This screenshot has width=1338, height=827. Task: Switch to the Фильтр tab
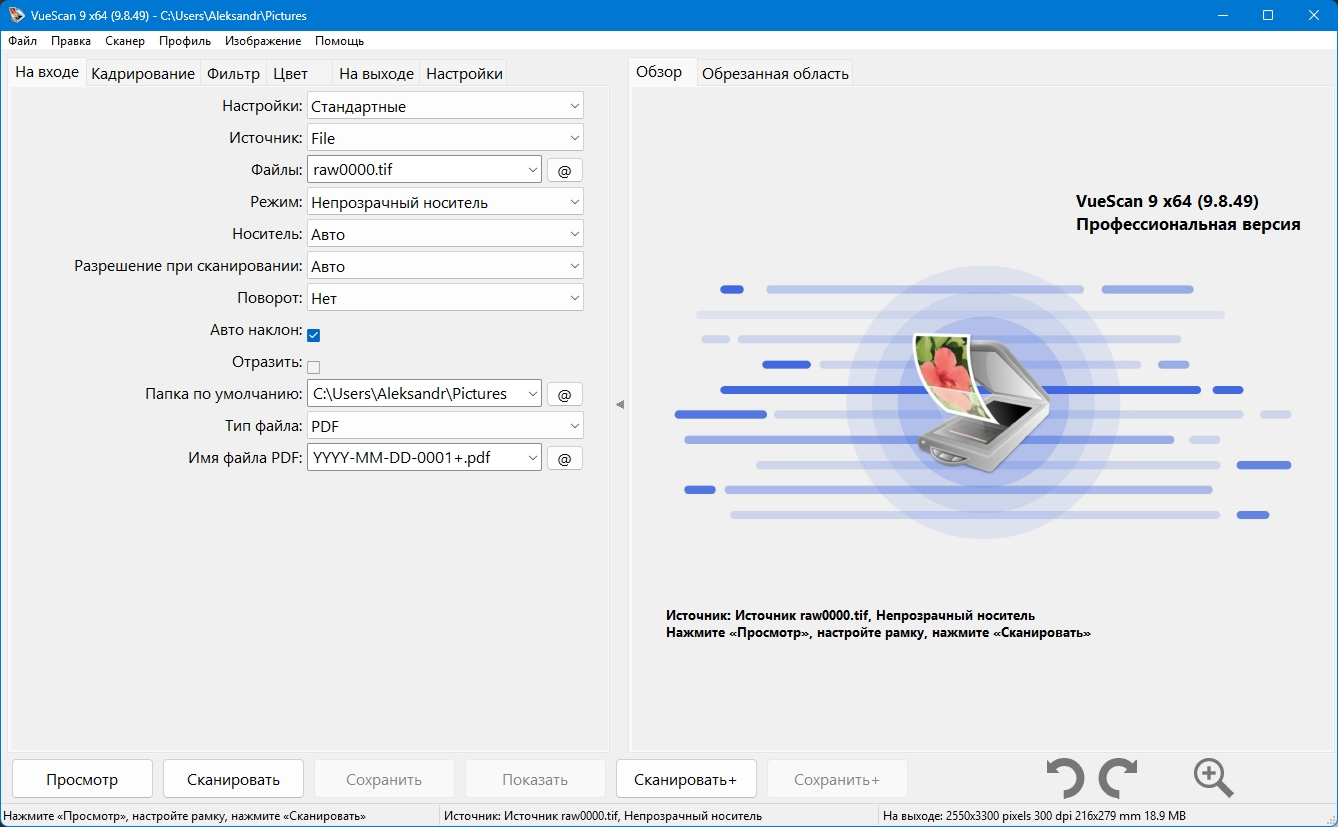tap(233, 73)
